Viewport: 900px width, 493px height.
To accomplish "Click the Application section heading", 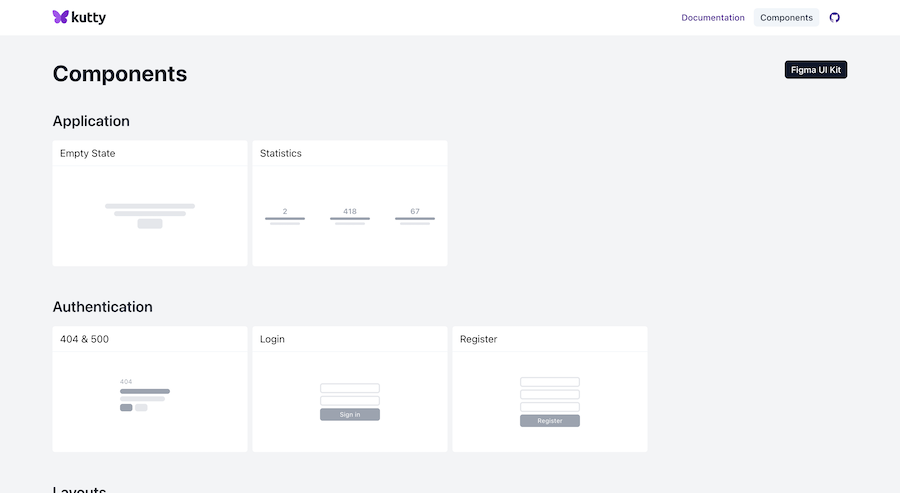I will (x=91, y=121).
